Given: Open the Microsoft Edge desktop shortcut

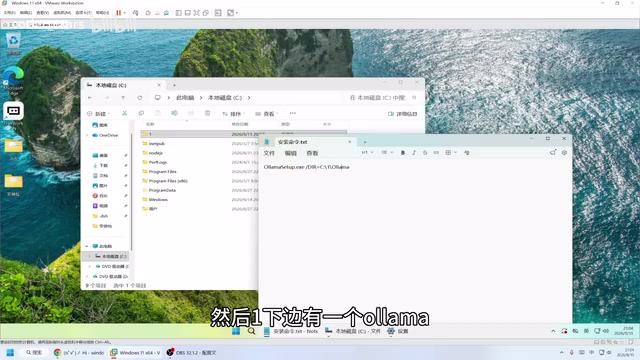Looking at the screenshot, I should point(13,81).
